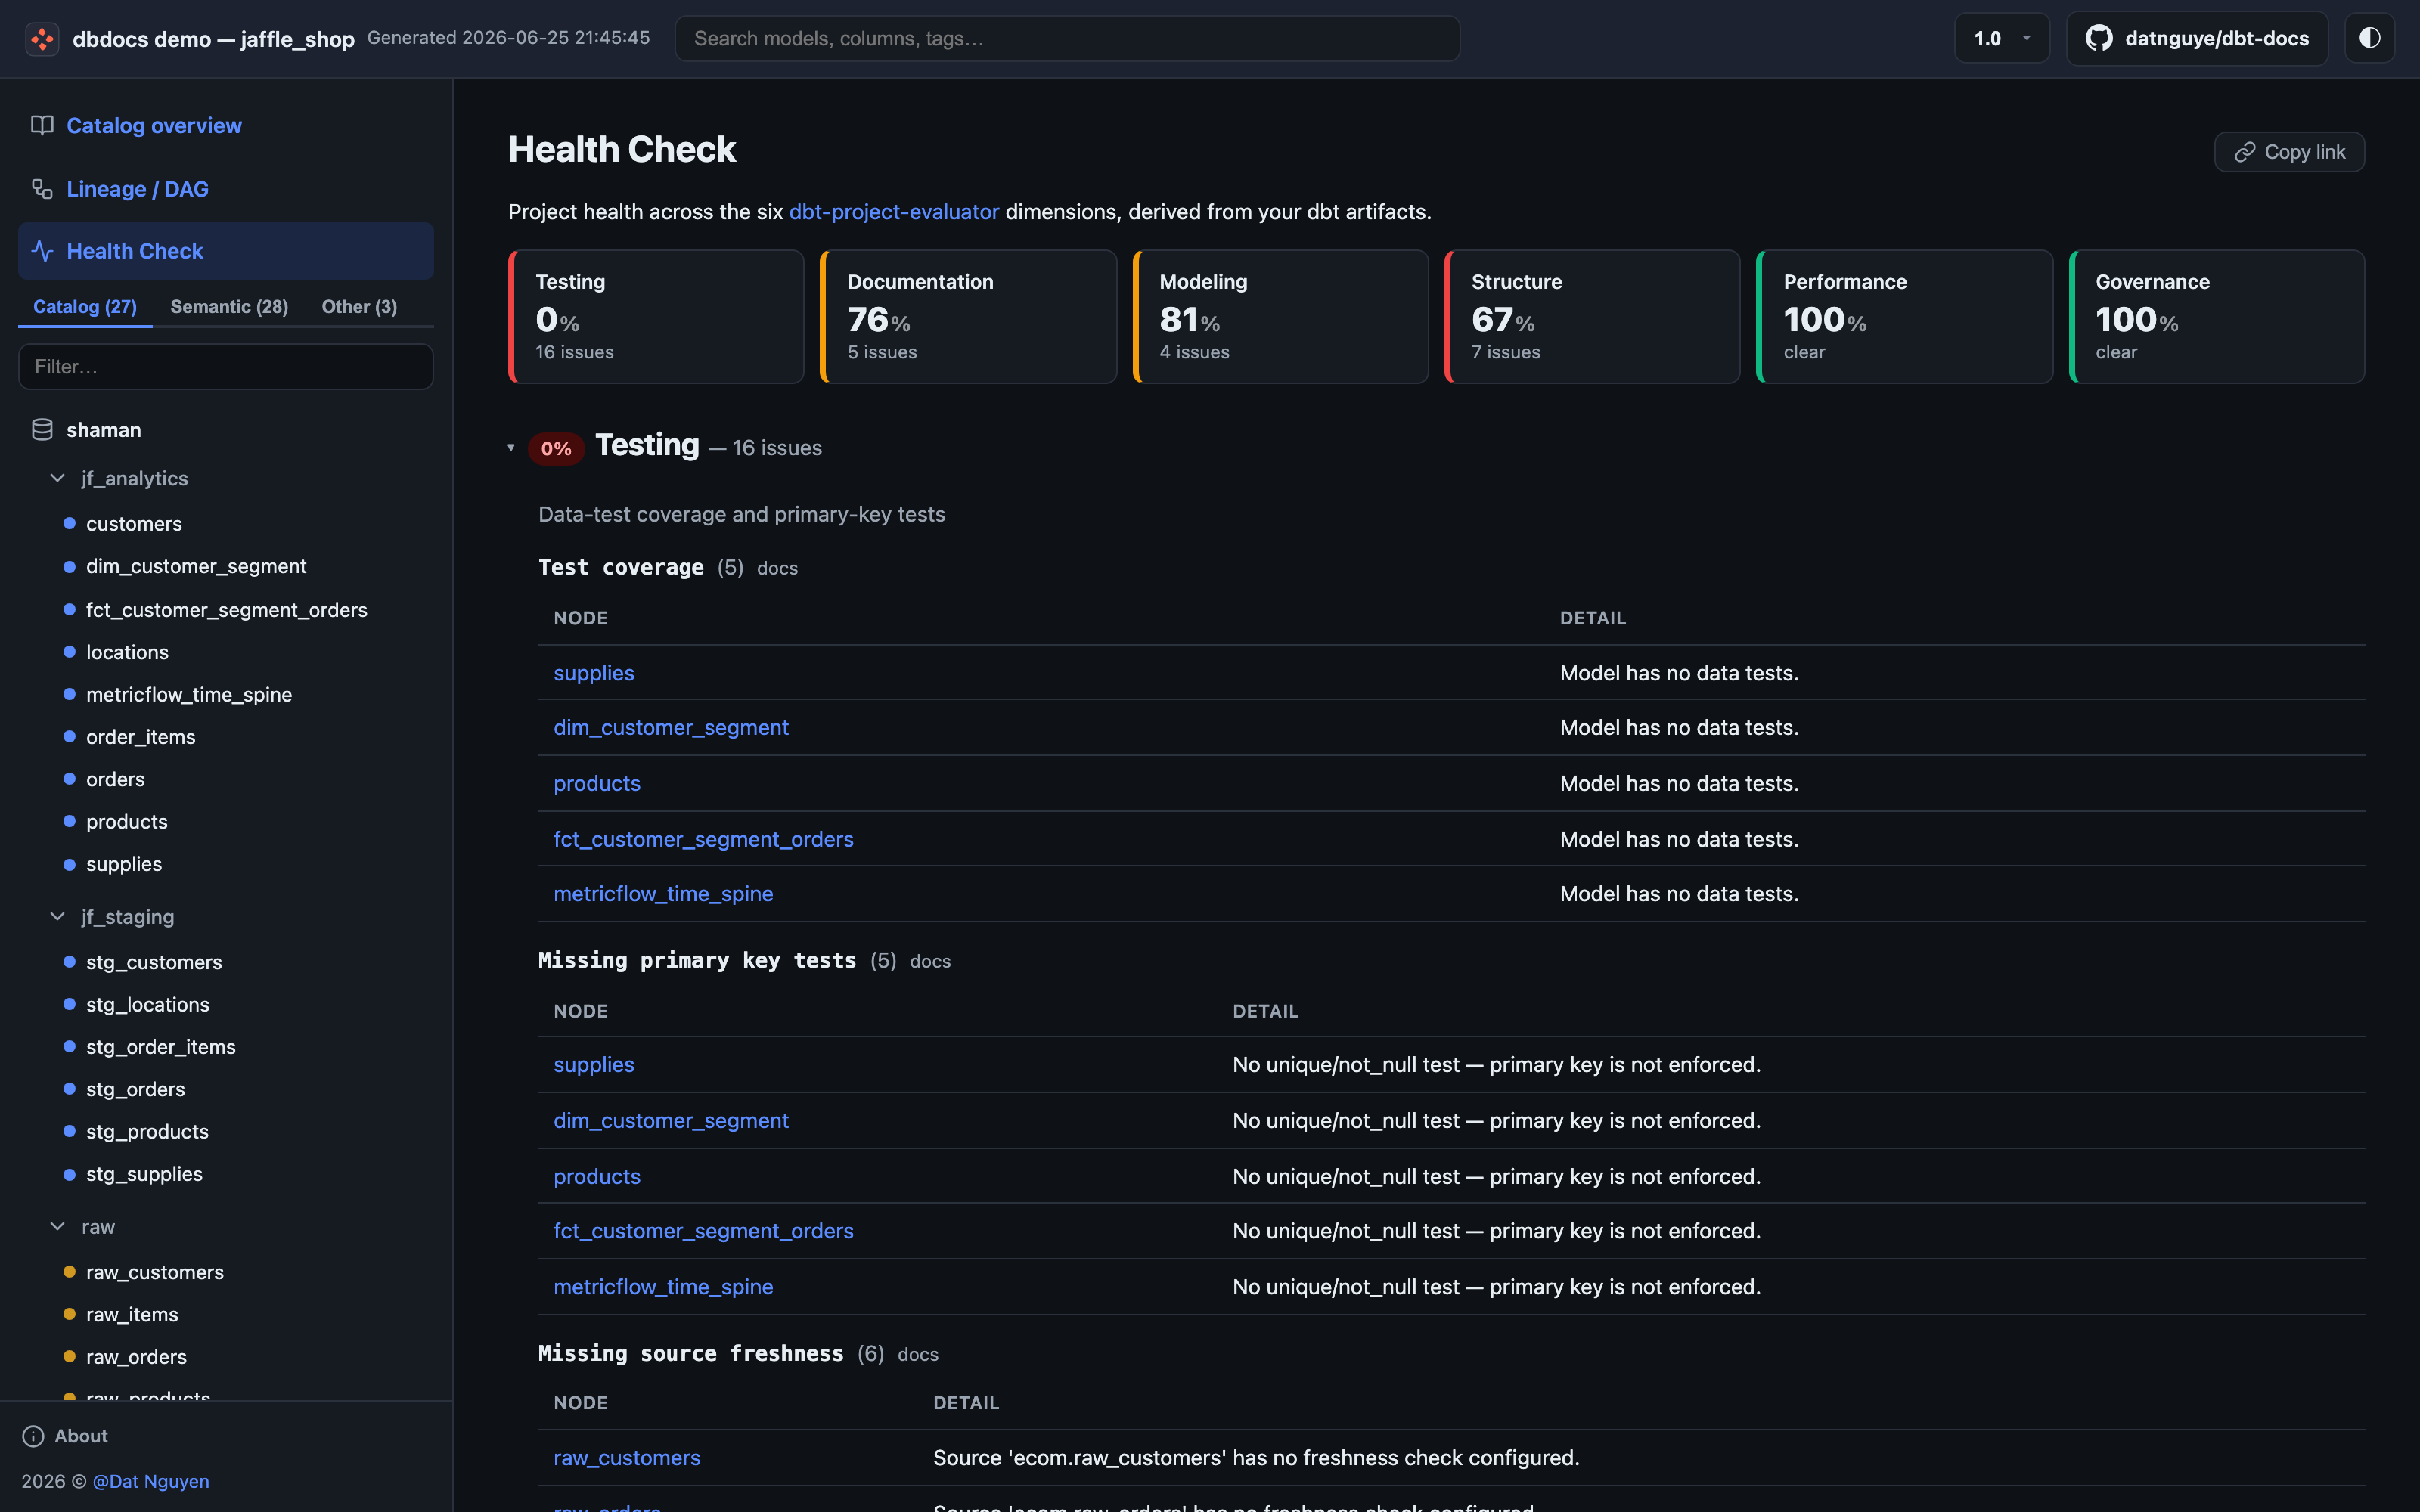Select orders in the sidebar tree
Image resolution: width=2420 pixels, height=1512 pixels.
coord(115,779)
